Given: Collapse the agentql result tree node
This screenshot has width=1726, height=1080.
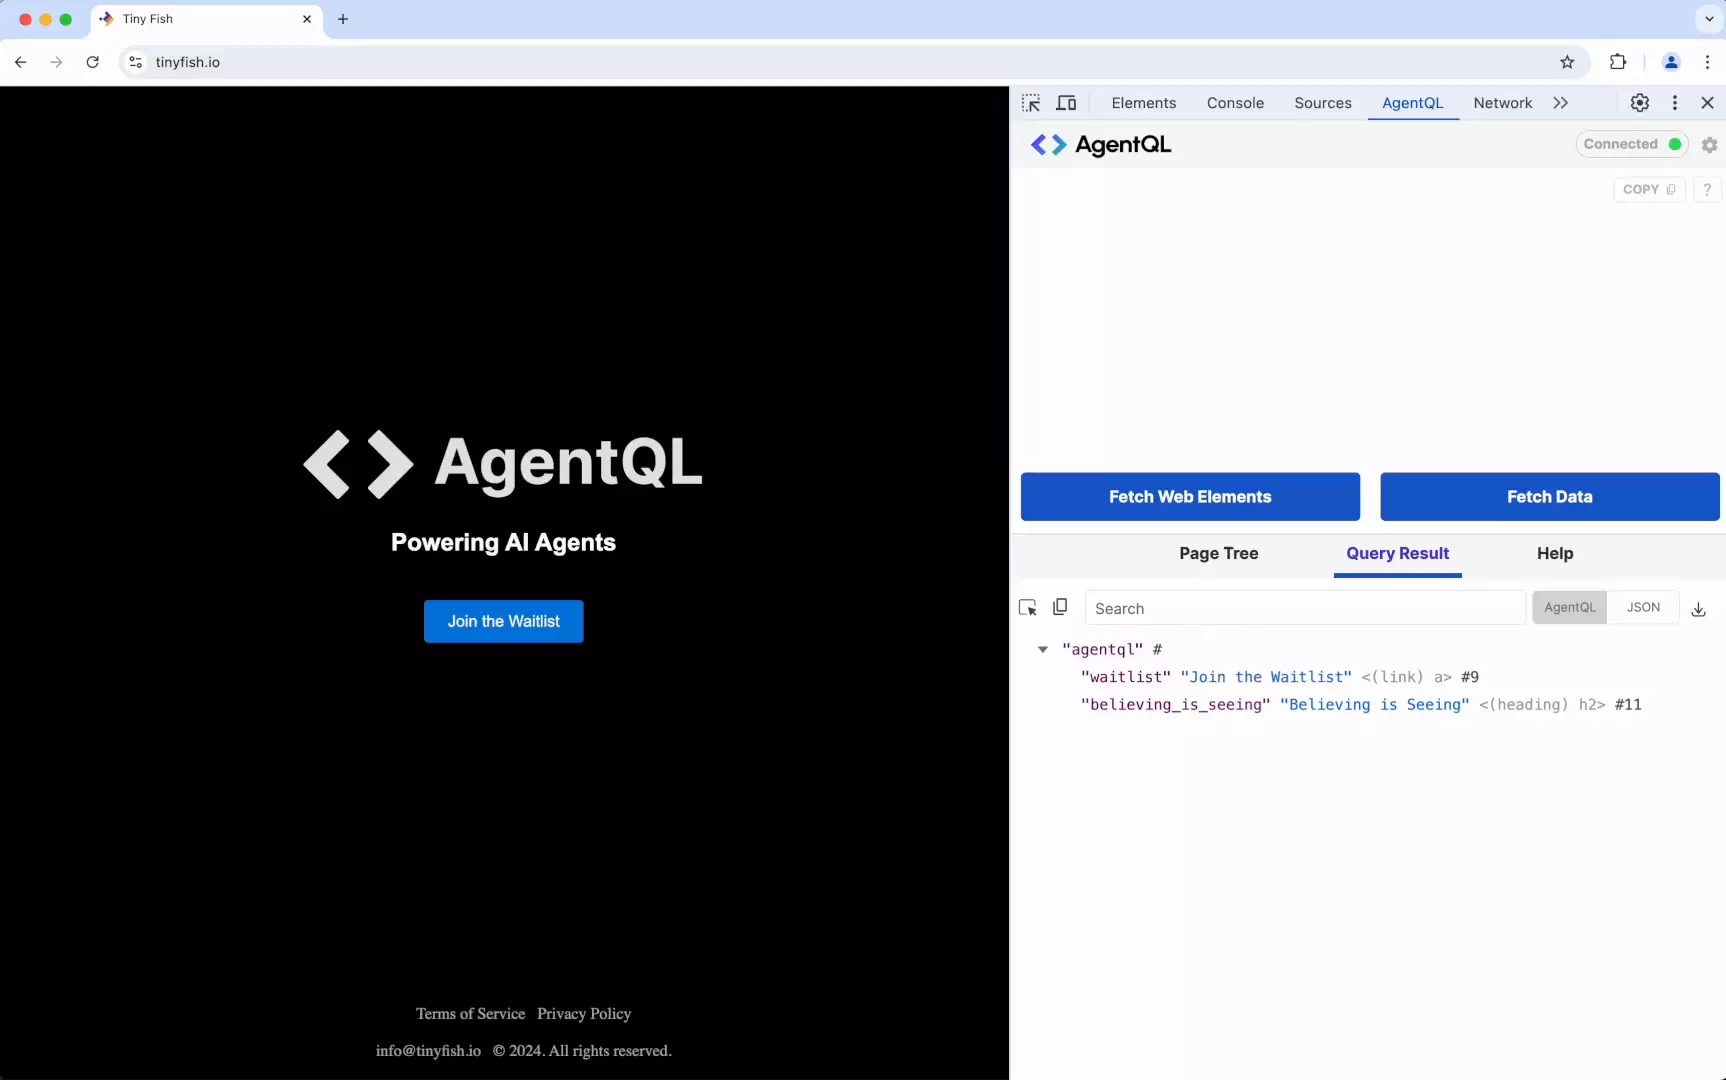Looking at the screenshot, I should point(1043,650).
